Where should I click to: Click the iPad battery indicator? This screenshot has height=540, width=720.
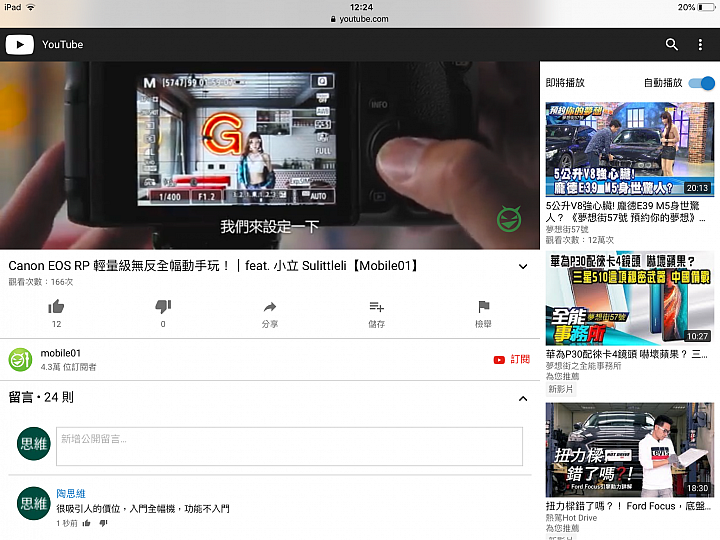tap(706, 7)
